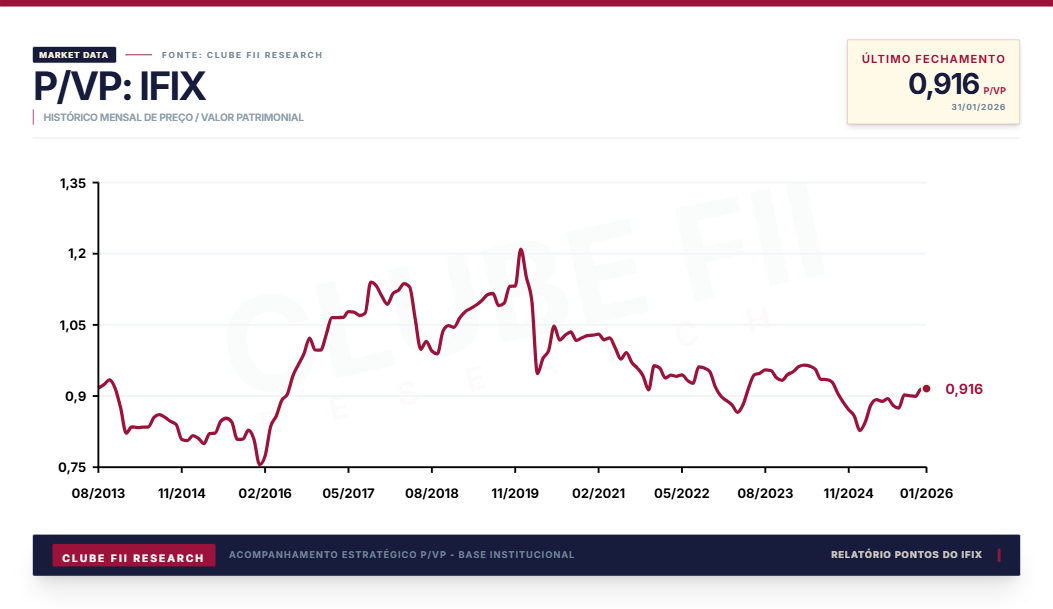
Task: Click the 31/01/2026 date in card
Action: (x=977, y=107)
